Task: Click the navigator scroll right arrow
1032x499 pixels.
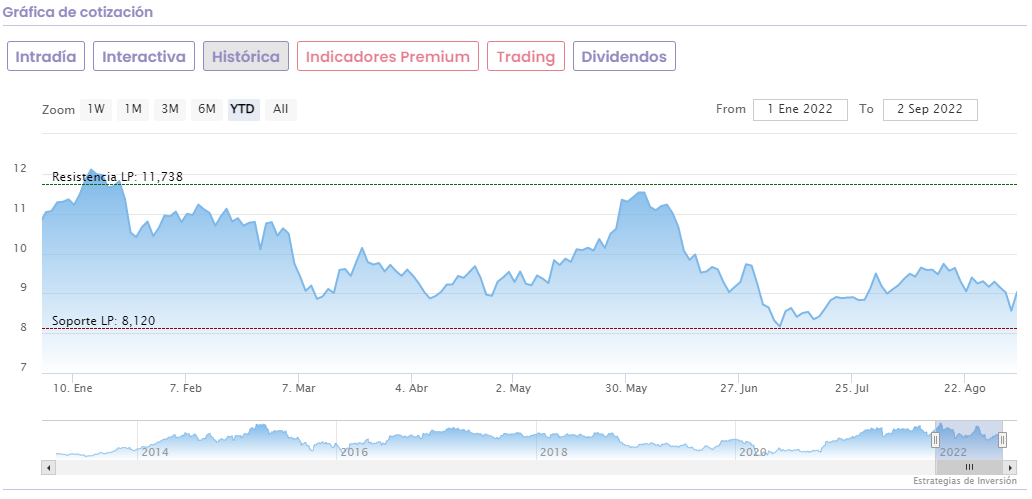Action: [x=1011, y=467]
